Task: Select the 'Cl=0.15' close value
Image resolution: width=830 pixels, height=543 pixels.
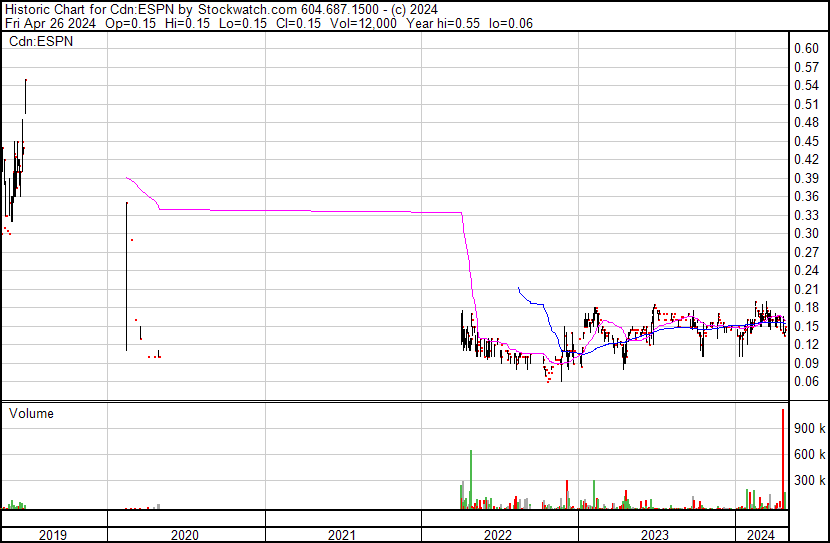Action: click(x=299, y=23)
